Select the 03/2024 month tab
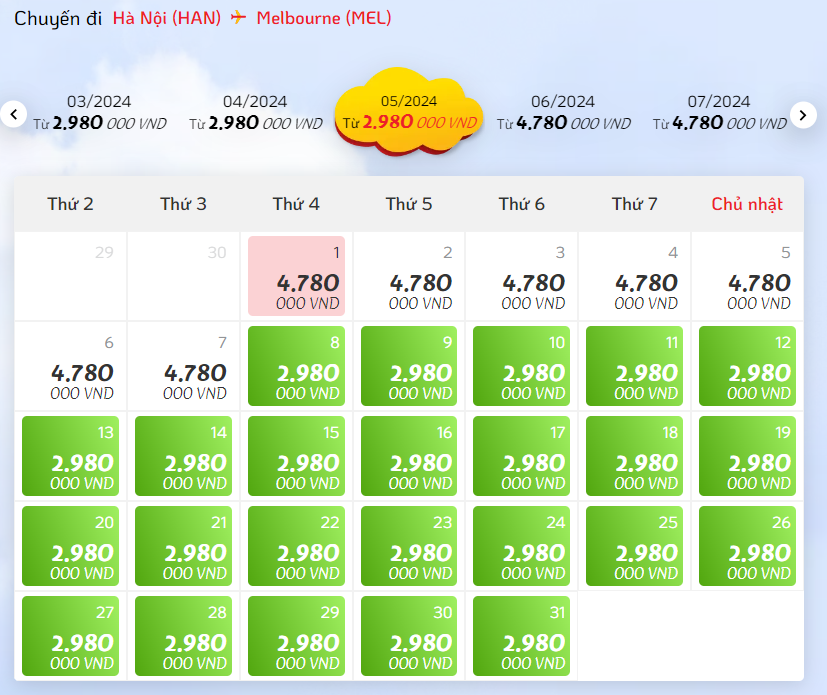 tap(99, 112)
